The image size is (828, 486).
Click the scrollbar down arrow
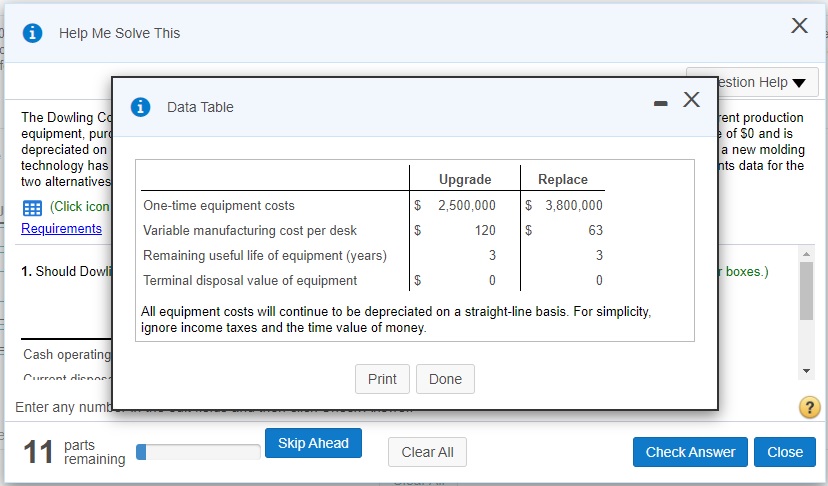806,371
